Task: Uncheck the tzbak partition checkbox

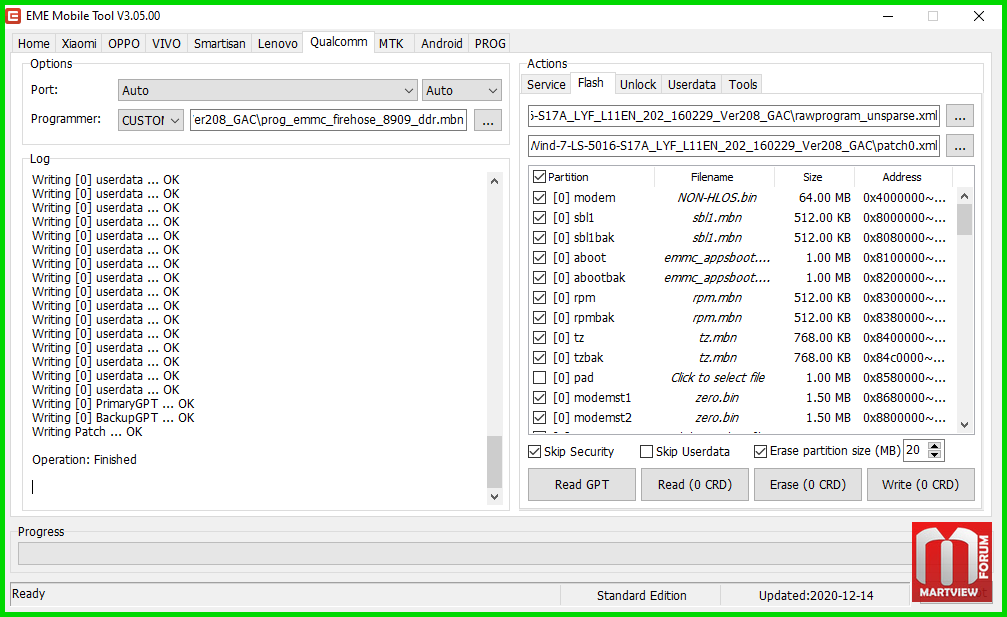Action: tap(539, 358)
